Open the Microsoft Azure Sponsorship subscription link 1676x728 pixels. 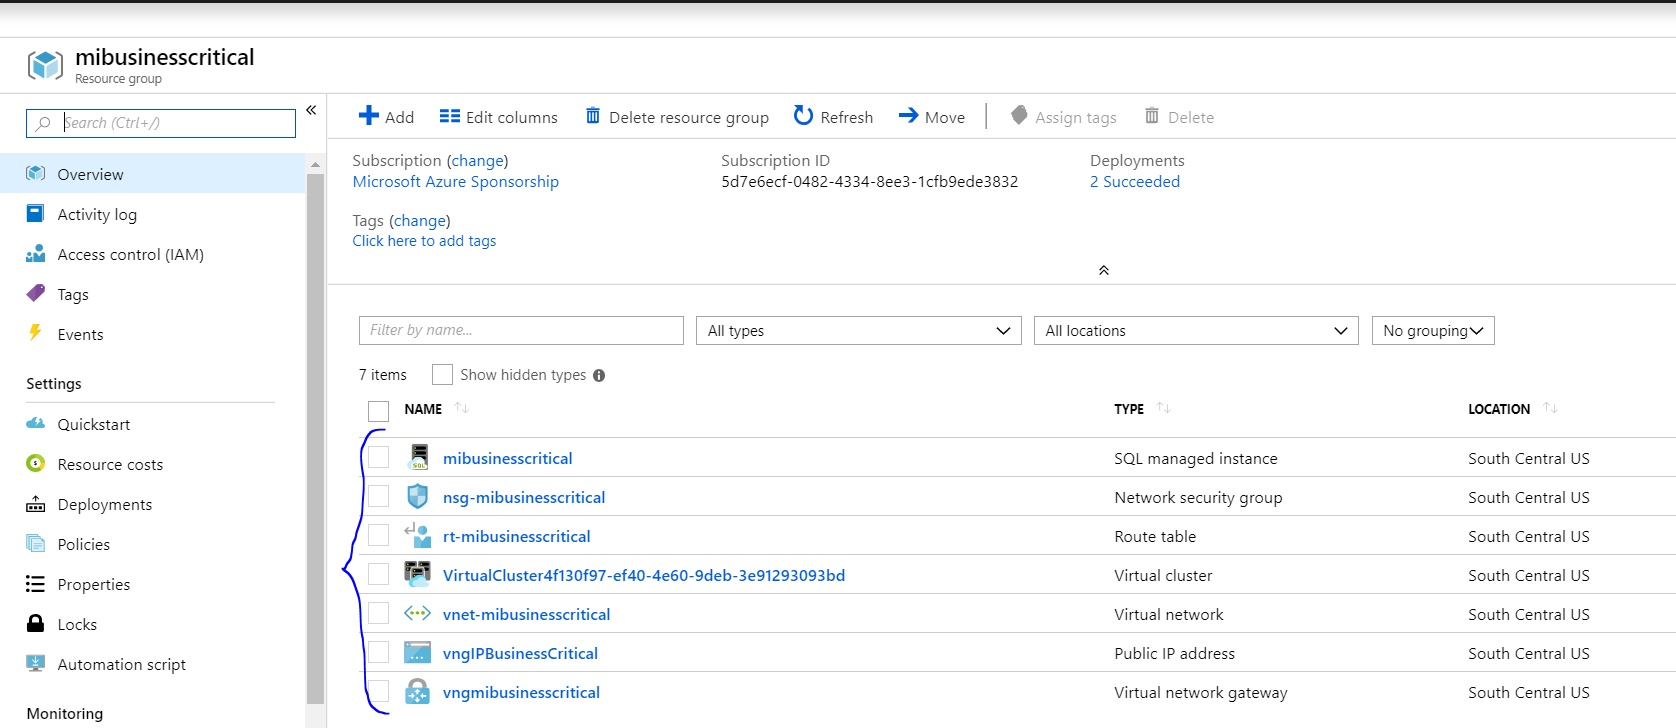[x=455, y=182]
